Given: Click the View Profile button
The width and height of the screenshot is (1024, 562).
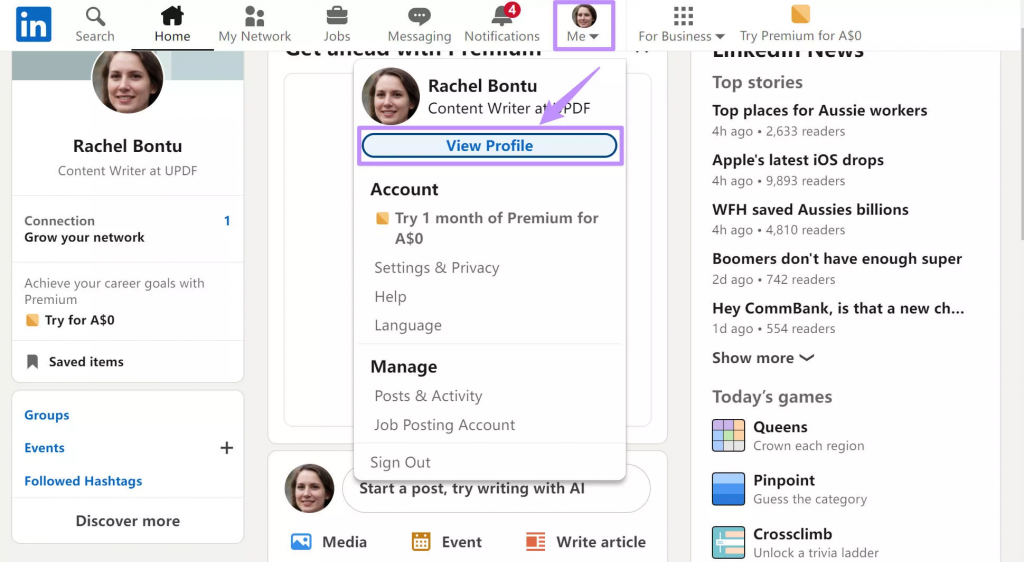Looking at the screenshot, I should (x=489, y=146).
